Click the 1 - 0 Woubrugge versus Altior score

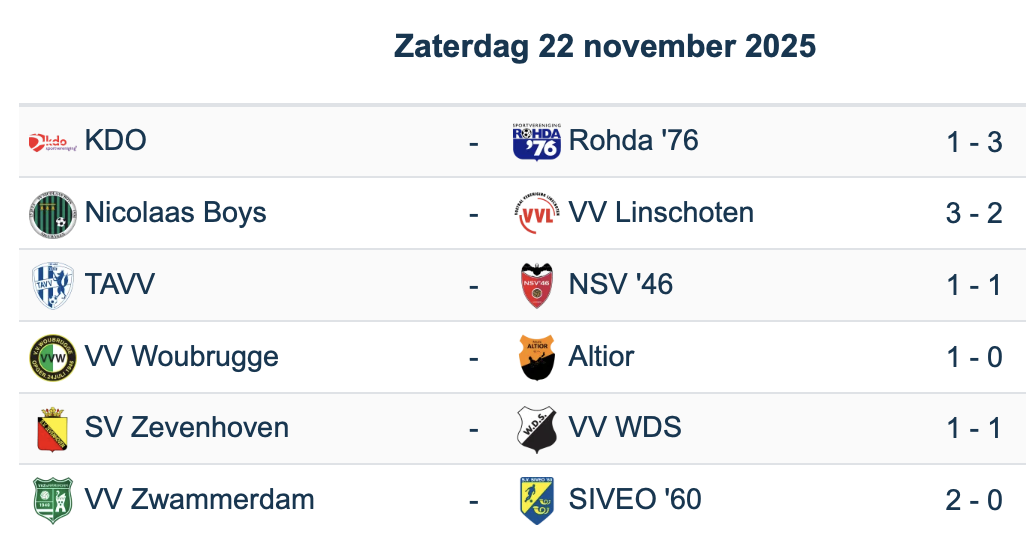click(974, 357)
